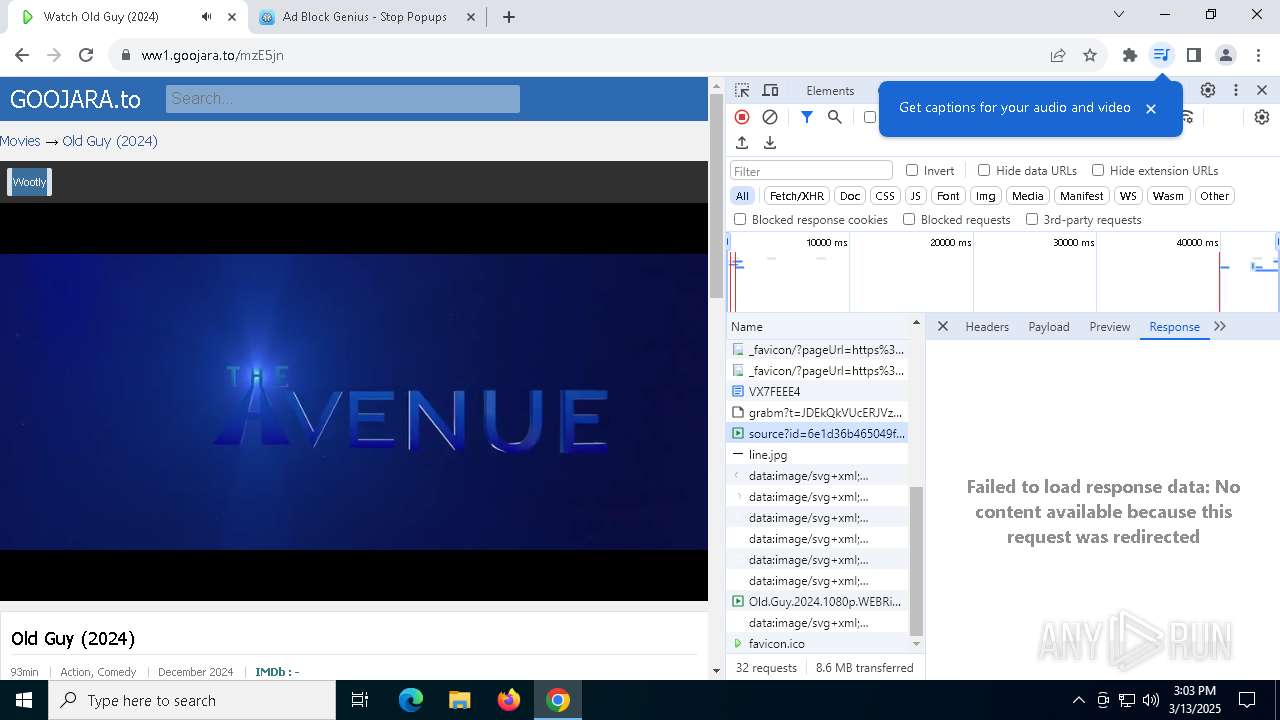Enable 3rd-party requests checkbox

click(x=1032, y=219)
